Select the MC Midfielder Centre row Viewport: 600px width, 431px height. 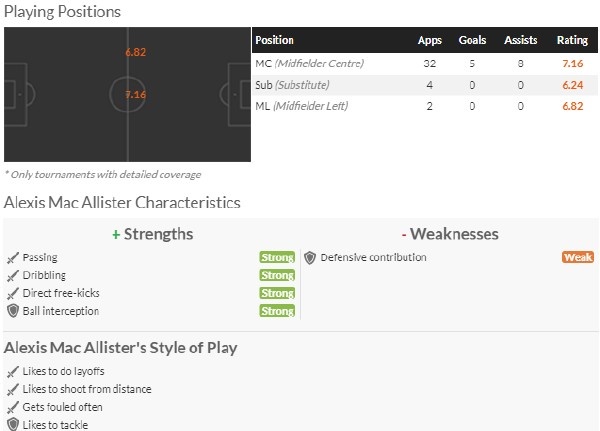point(425,64)
